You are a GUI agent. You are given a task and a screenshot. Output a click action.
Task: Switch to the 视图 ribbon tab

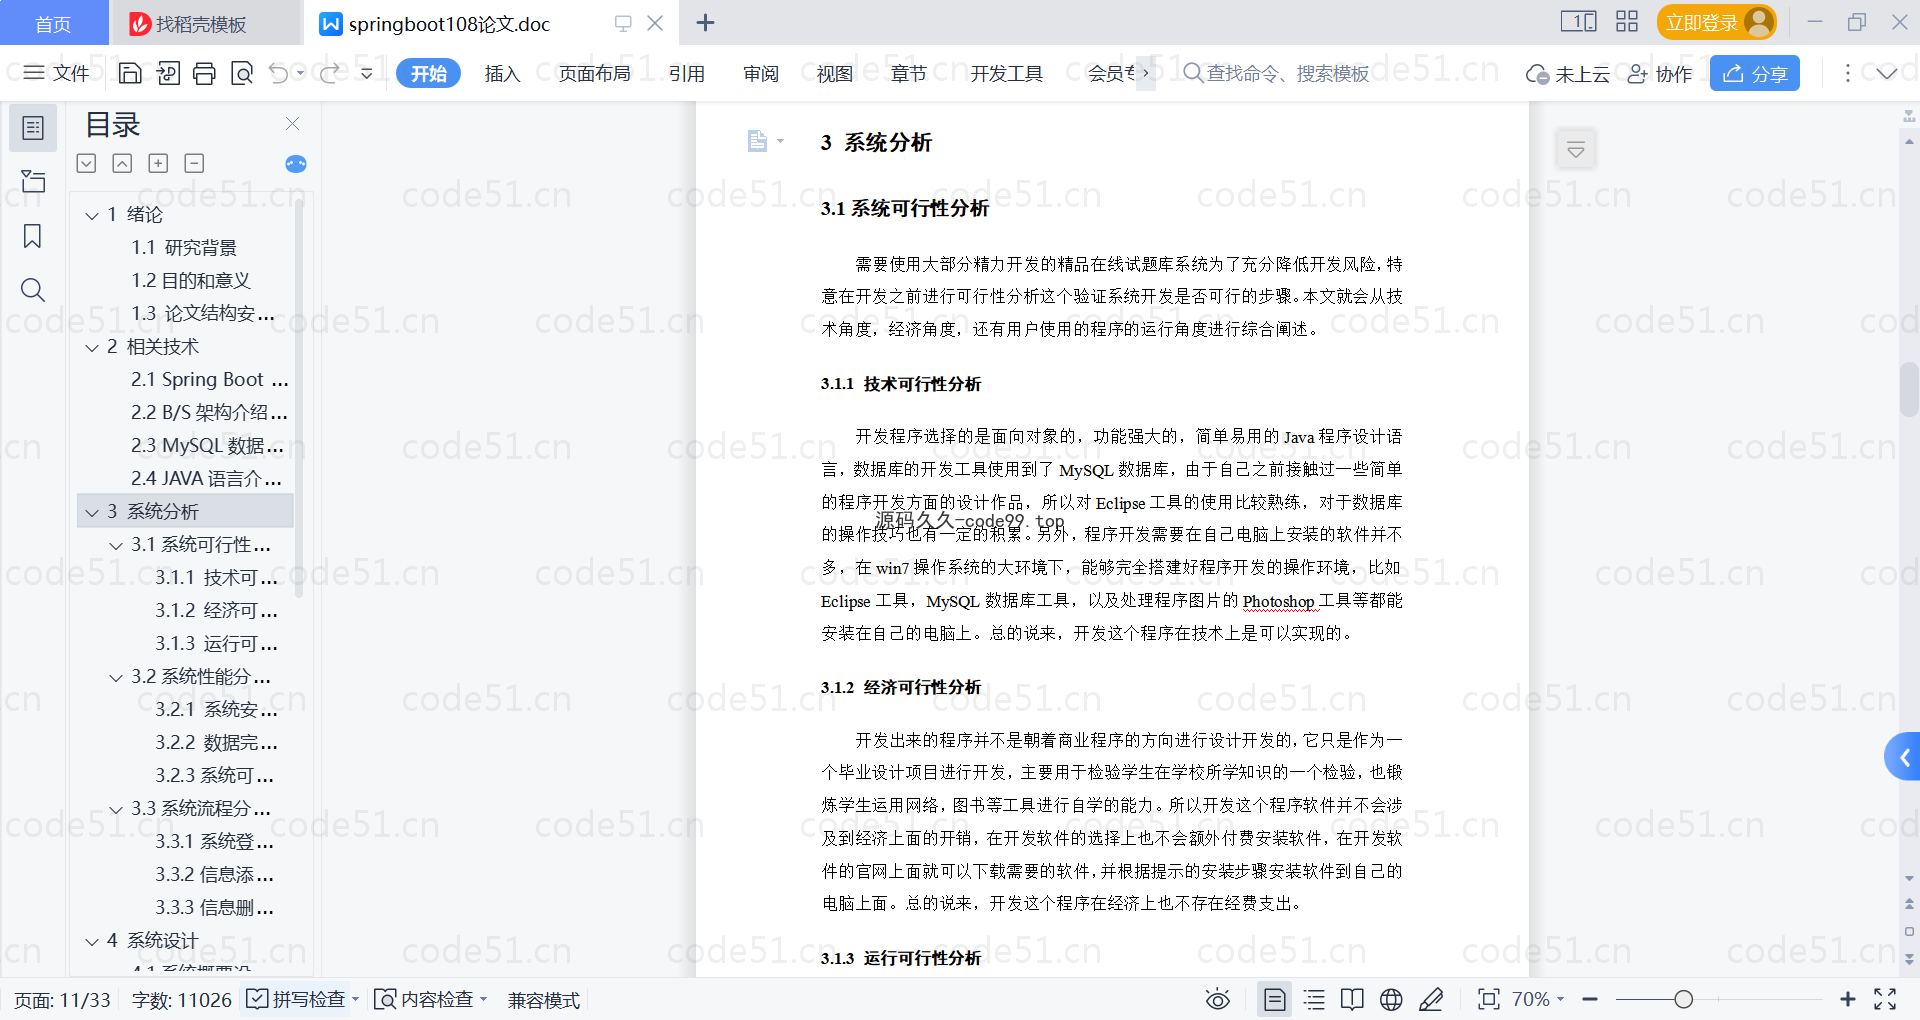pyautogui.click(x=835, y=73)
